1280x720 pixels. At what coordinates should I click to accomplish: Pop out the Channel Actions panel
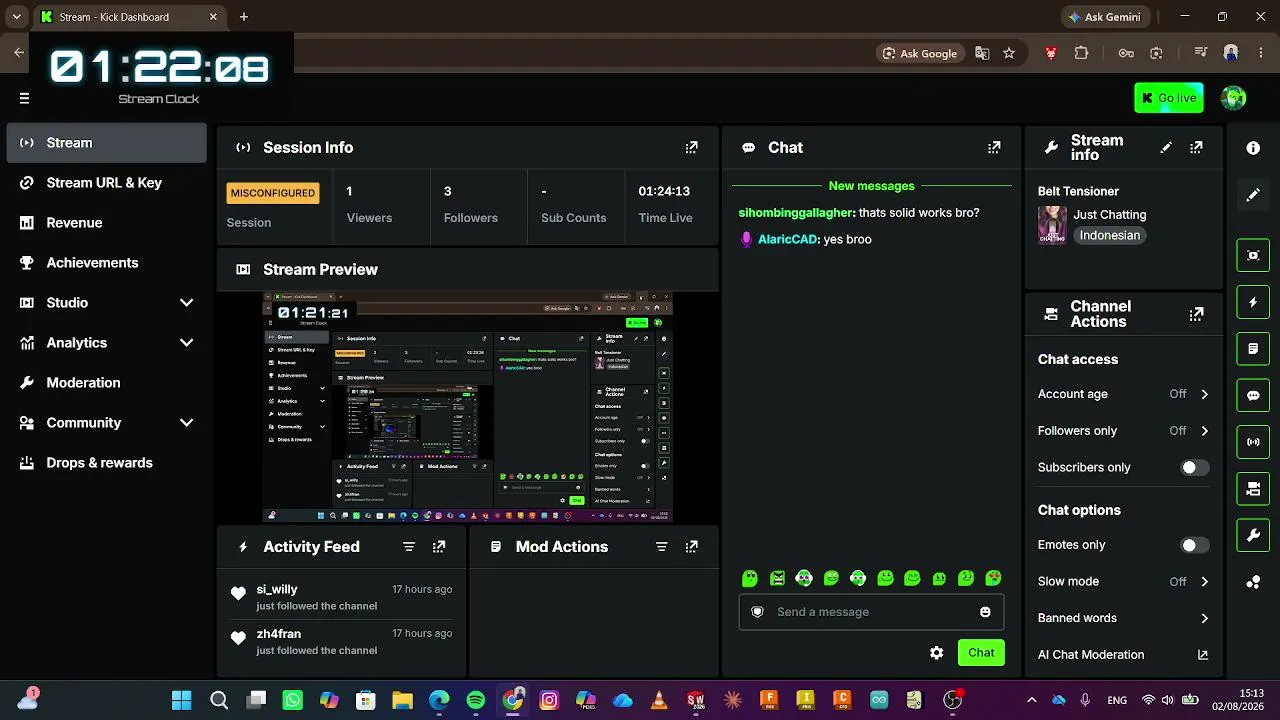coord(1196,314)
